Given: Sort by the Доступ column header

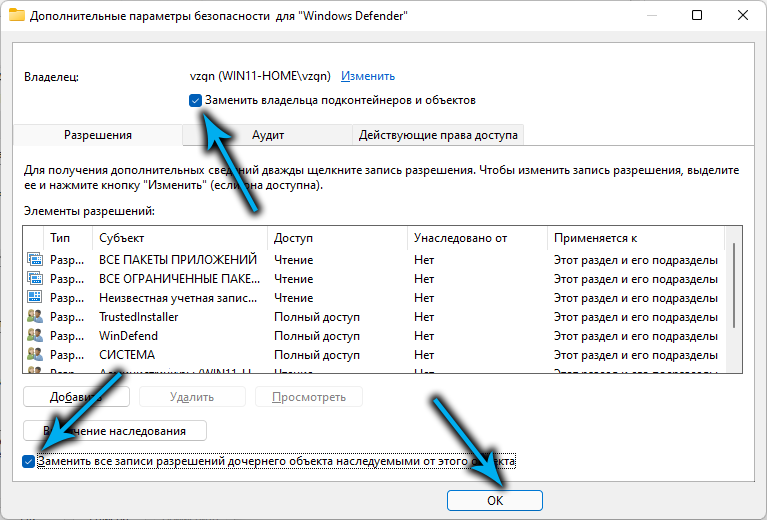Looking at the screenshot, I should tap(338, 239).
